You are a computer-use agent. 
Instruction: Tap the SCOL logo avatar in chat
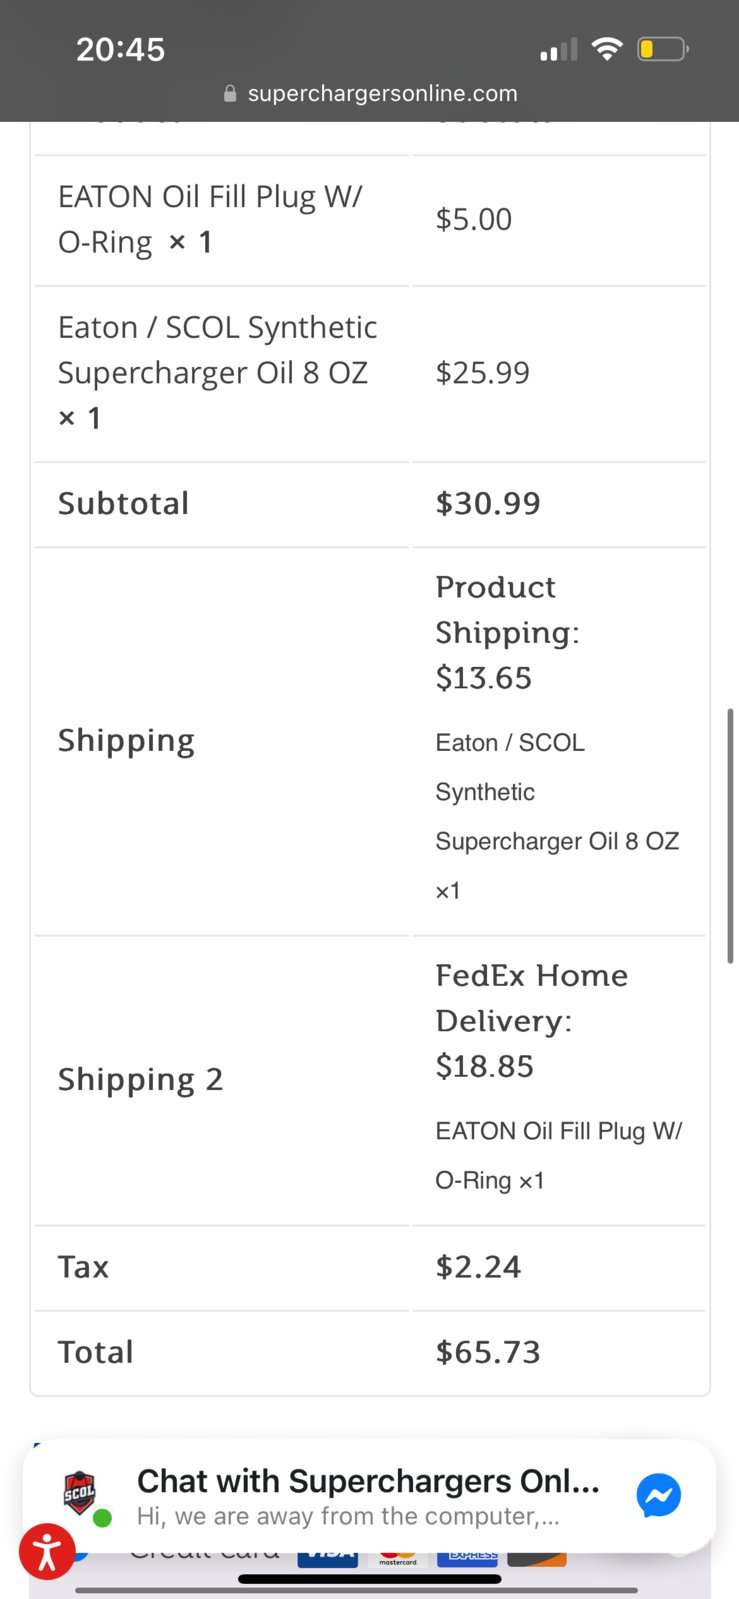click(80, 1493)
